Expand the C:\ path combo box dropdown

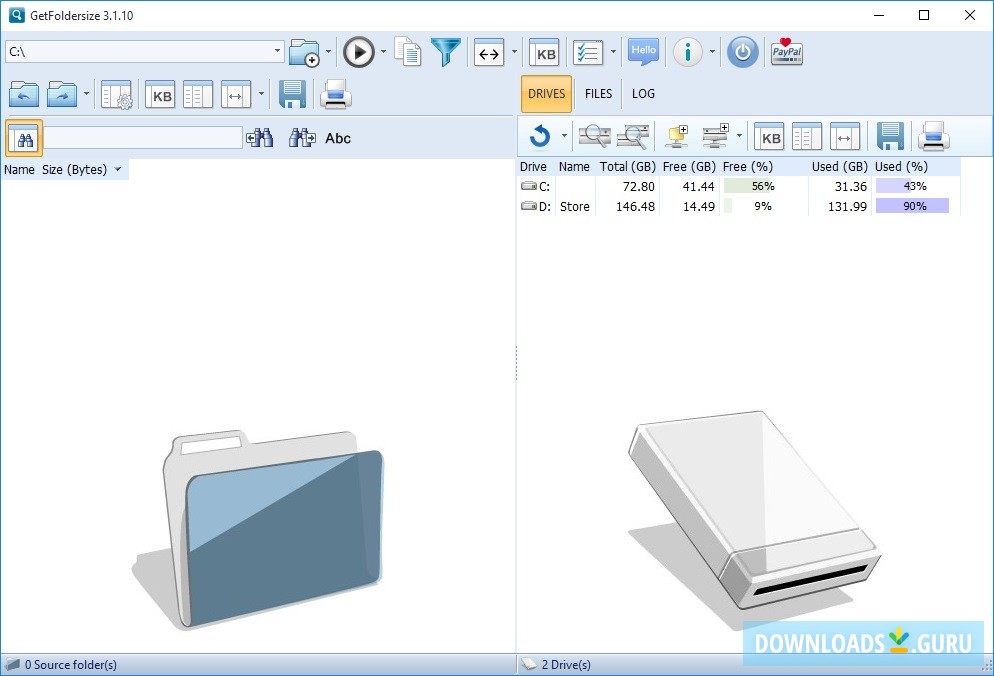(277, 51)
